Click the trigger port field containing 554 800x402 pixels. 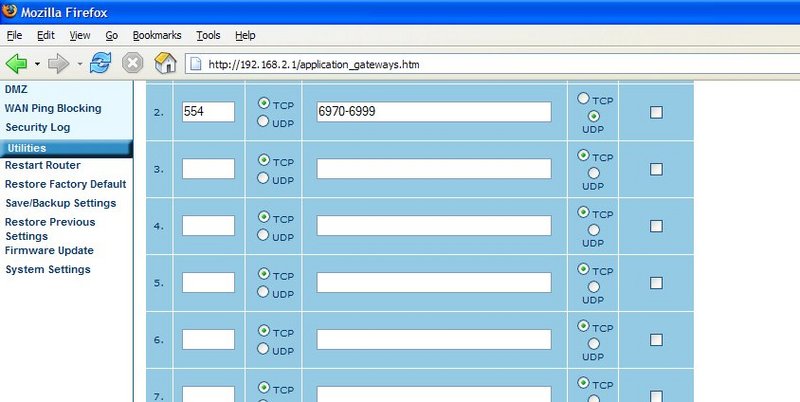click(208, 112)
